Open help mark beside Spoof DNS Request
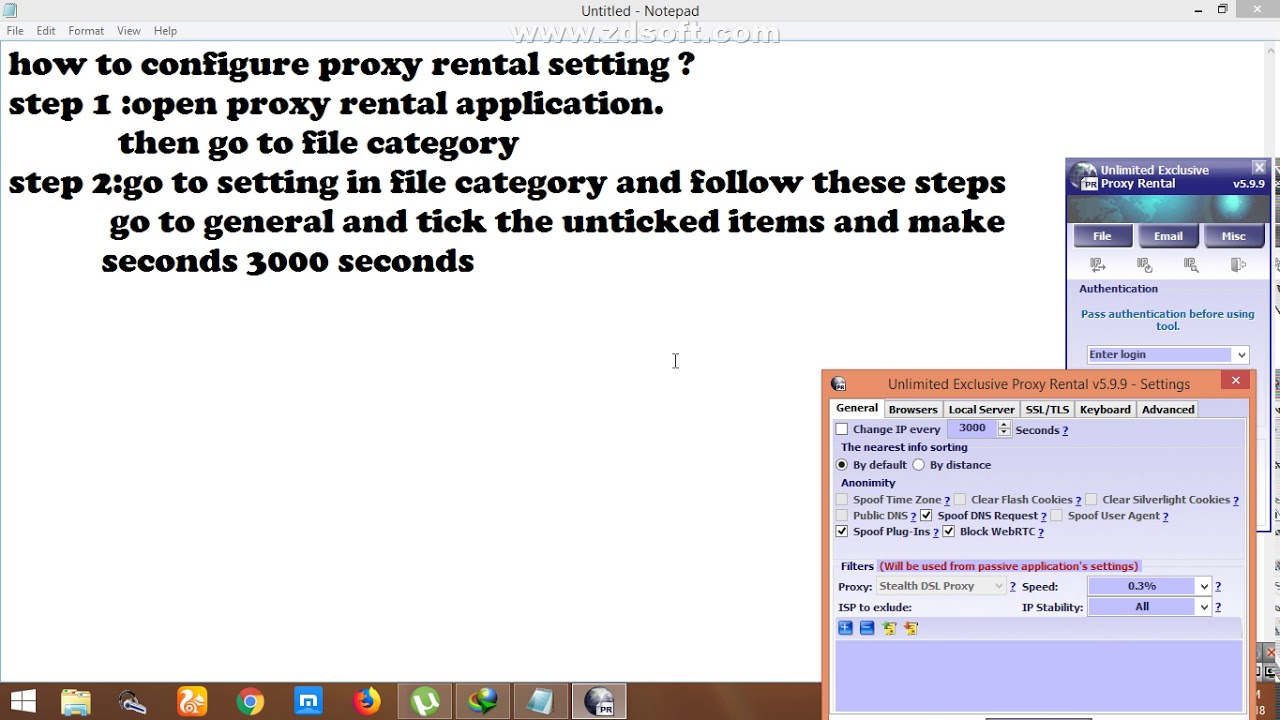Viewport: 1280px width, 720px height. [x=1043, y=516]
